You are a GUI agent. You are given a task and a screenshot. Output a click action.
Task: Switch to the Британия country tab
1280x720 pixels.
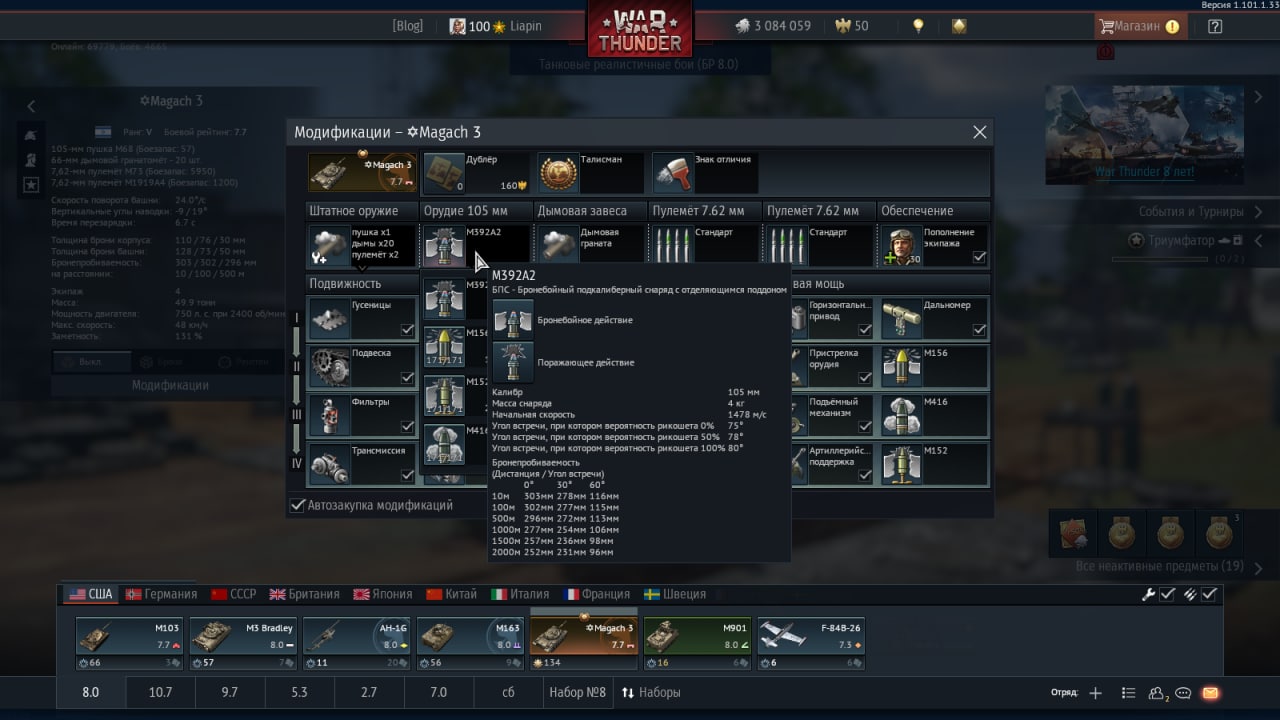[x=305, y=594]
